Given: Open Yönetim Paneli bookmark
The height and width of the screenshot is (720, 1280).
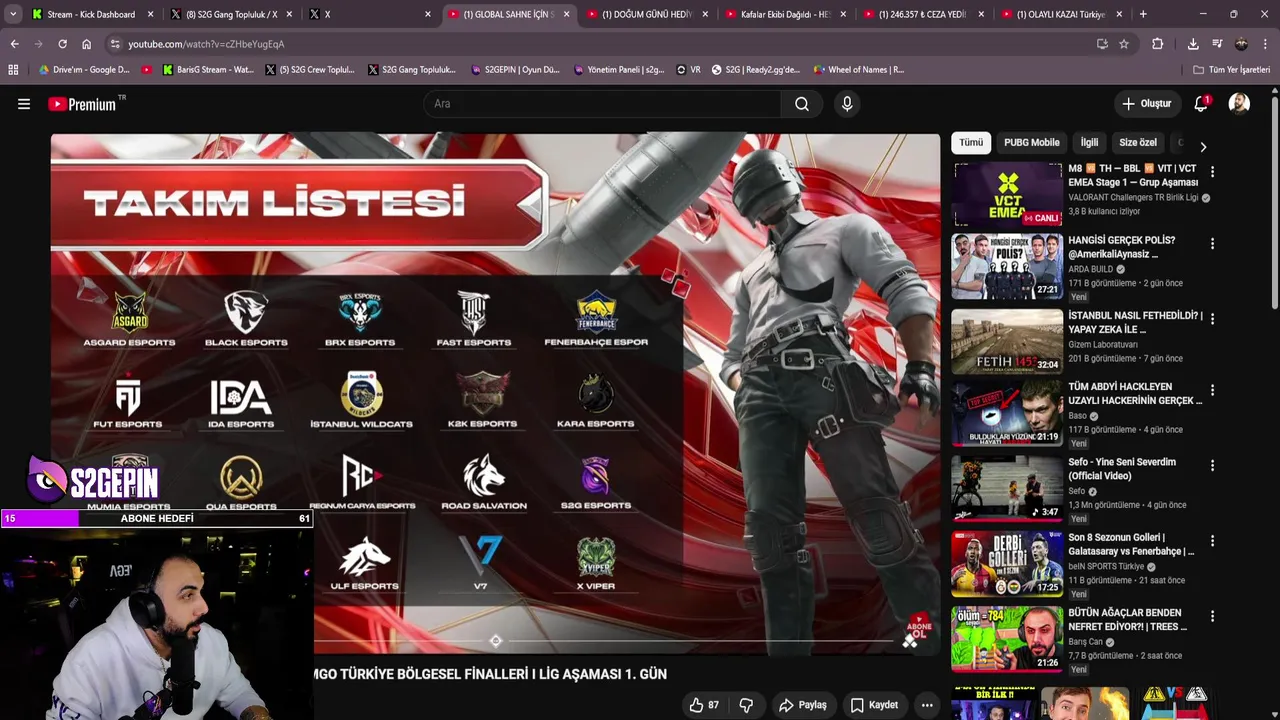Looking at the screenshot, I should pyautogui.click(x=618, y=70).
